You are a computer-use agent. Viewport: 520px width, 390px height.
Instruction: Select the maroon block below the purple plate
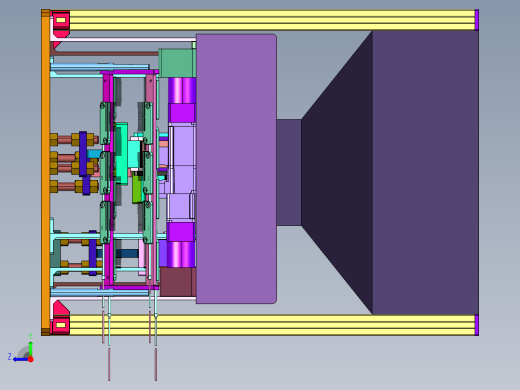point(178,282)
